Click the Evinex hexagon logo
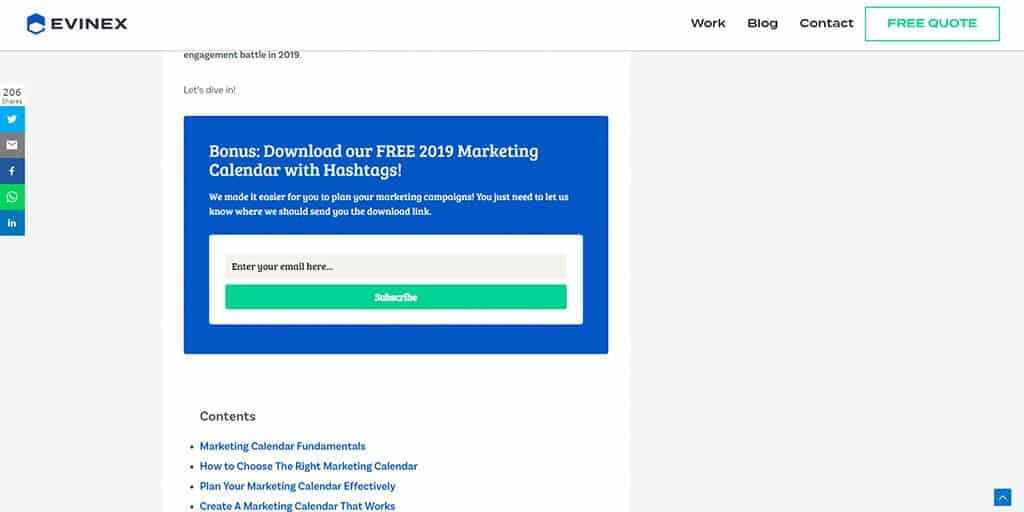Image resolution: width=1024 pixels, height=512 pixels. tap(36, 24)
